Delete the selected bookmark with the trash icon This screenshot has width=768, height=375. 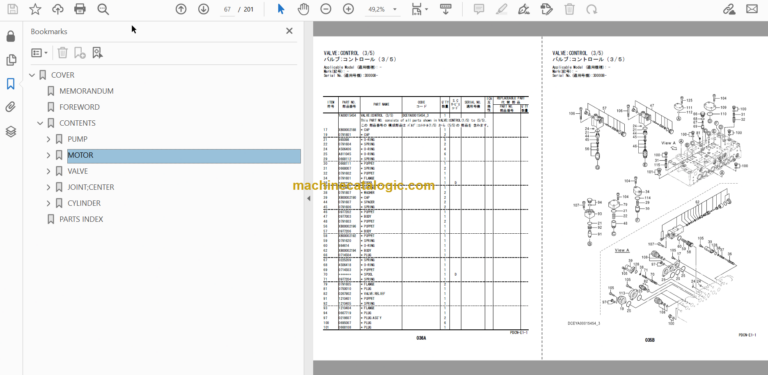click(x=63, y=52)
